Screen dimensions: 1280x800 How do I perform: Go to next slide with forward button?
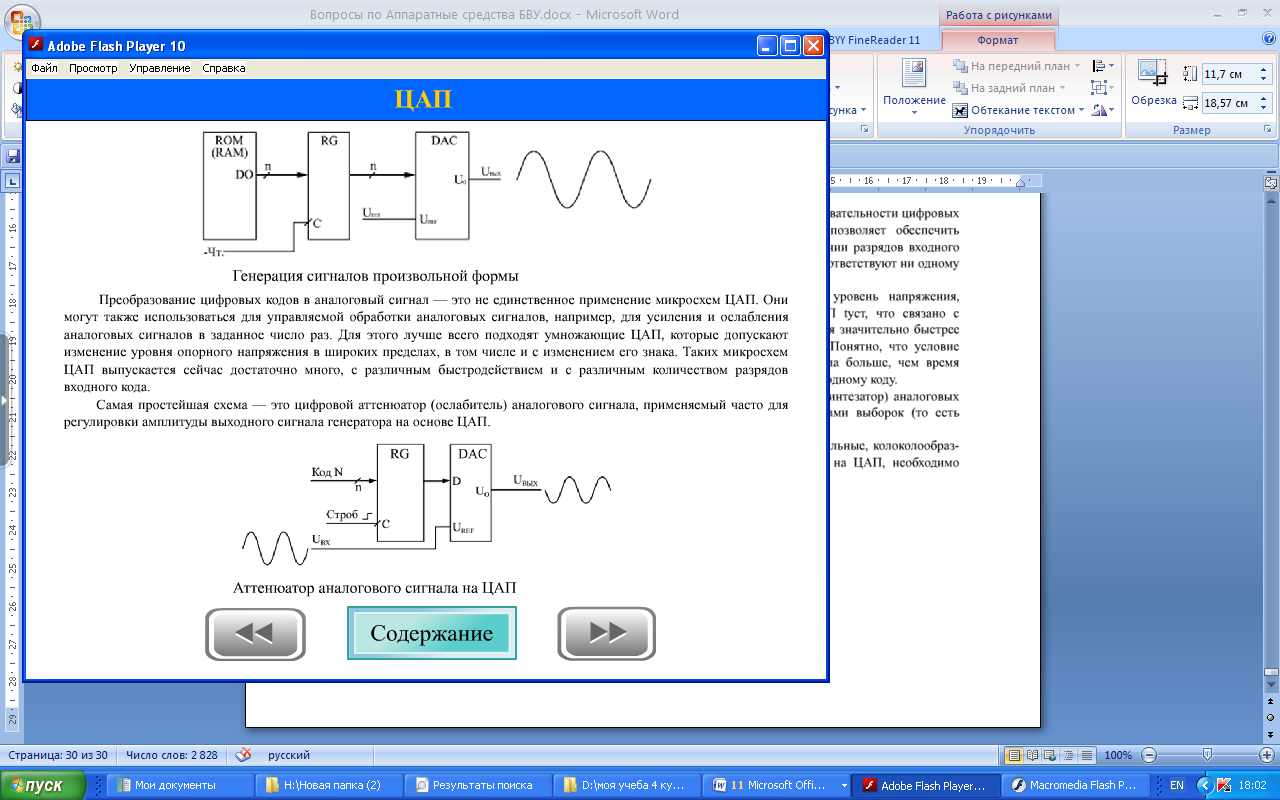click(x=606, y=633)
